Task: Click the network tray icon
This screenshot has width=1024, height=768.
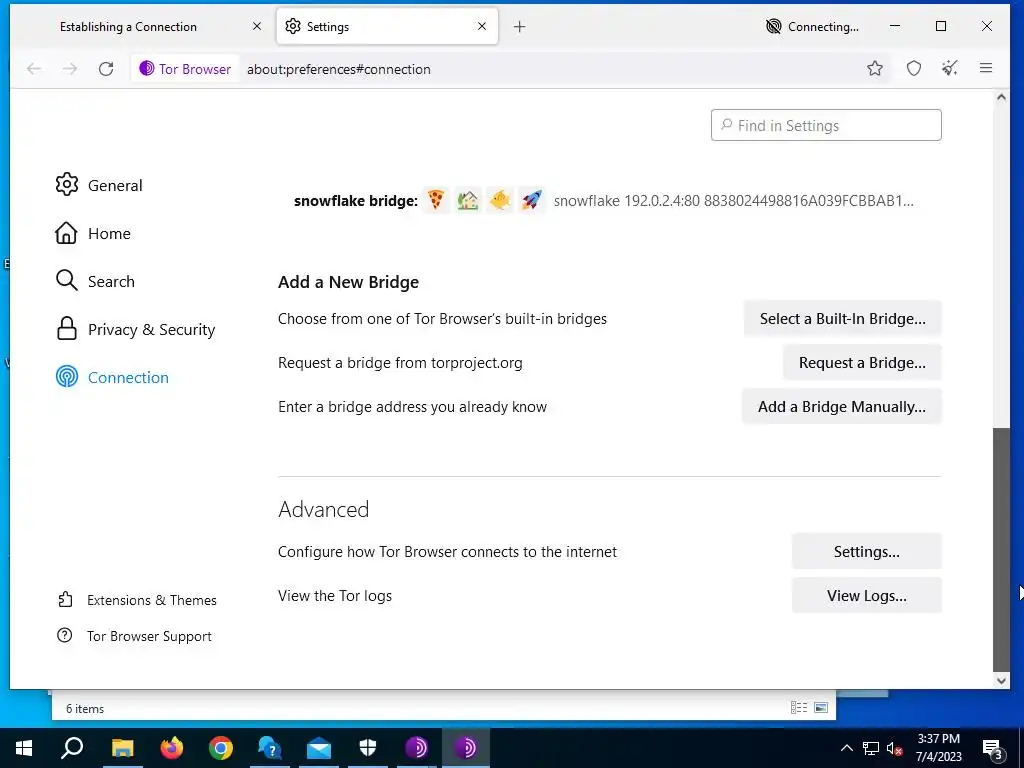Action: [x=871, y=748]
